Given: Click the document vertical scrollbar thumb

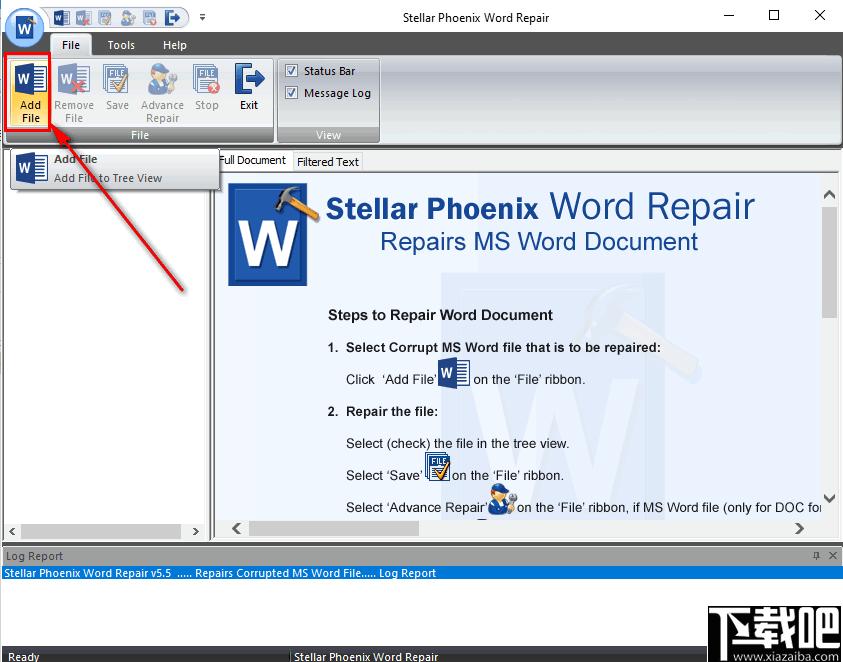Looking at the screenshot, I should pyautogui.click(x=829, y=262).
